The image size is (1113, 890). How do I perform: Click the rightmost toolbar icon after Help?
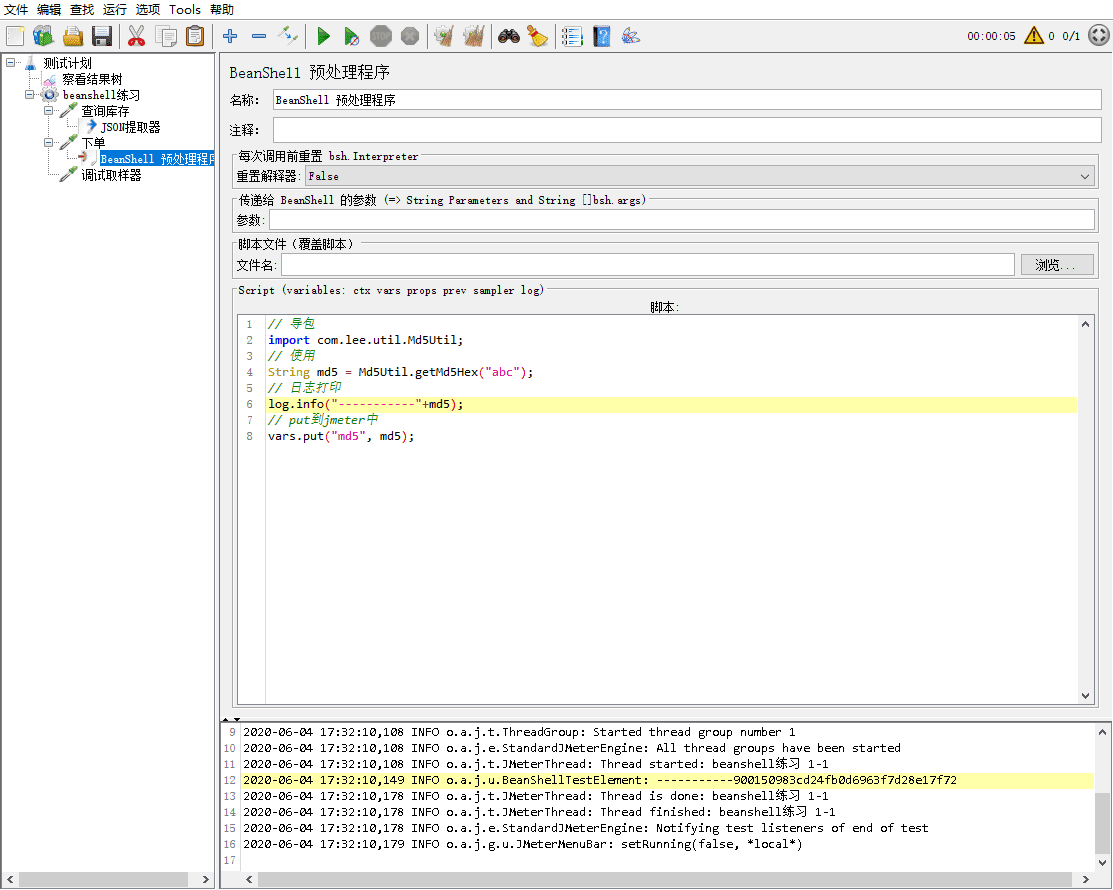[x=630, y=35]
